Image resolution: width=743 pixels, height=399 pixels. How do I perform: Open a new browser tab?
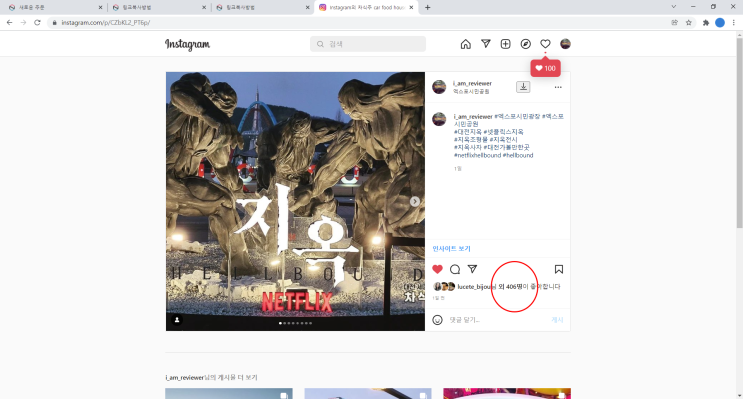click(x=427, y=8)
